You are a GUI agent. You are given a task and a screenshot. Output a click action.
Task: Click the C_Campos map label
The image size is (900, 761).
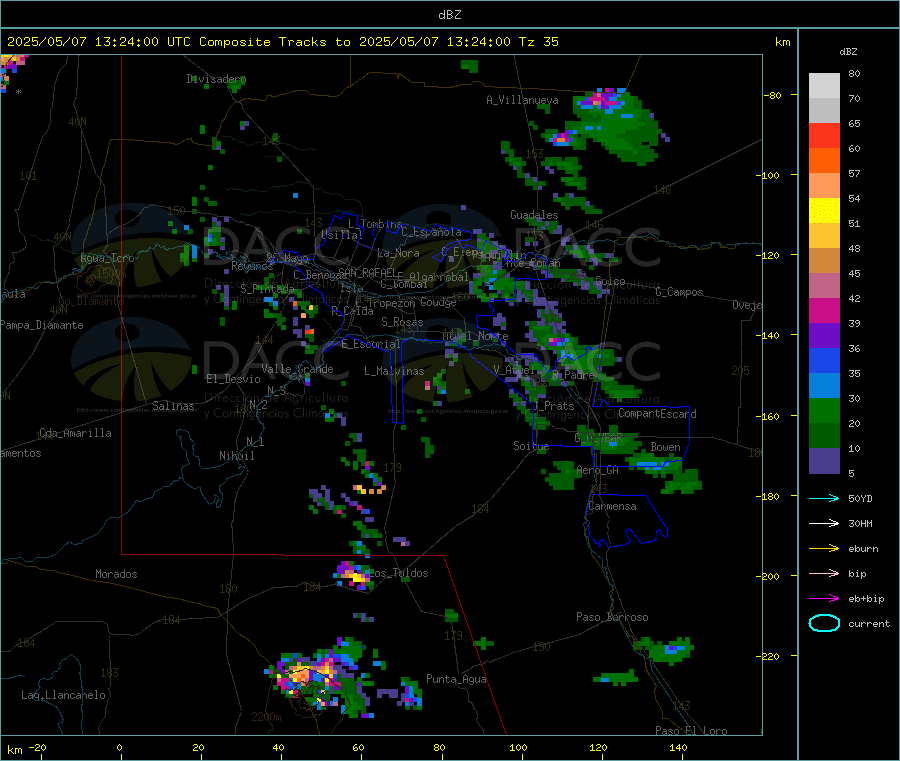pos(679,292)
